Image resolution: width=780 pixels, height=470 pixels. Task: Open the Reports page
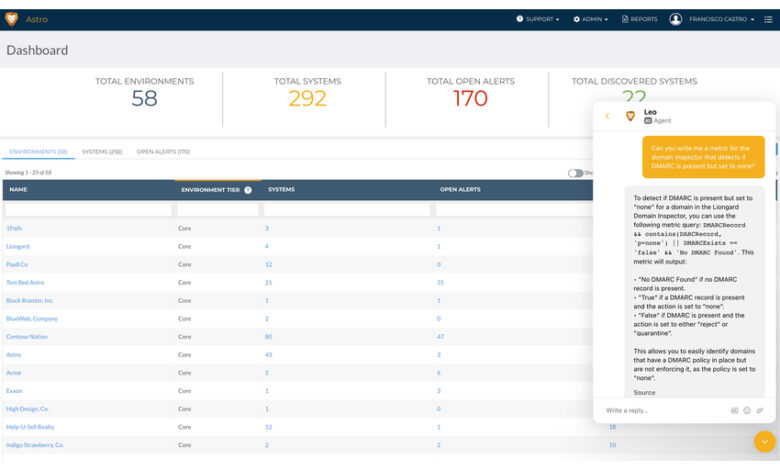pos(640,19)
